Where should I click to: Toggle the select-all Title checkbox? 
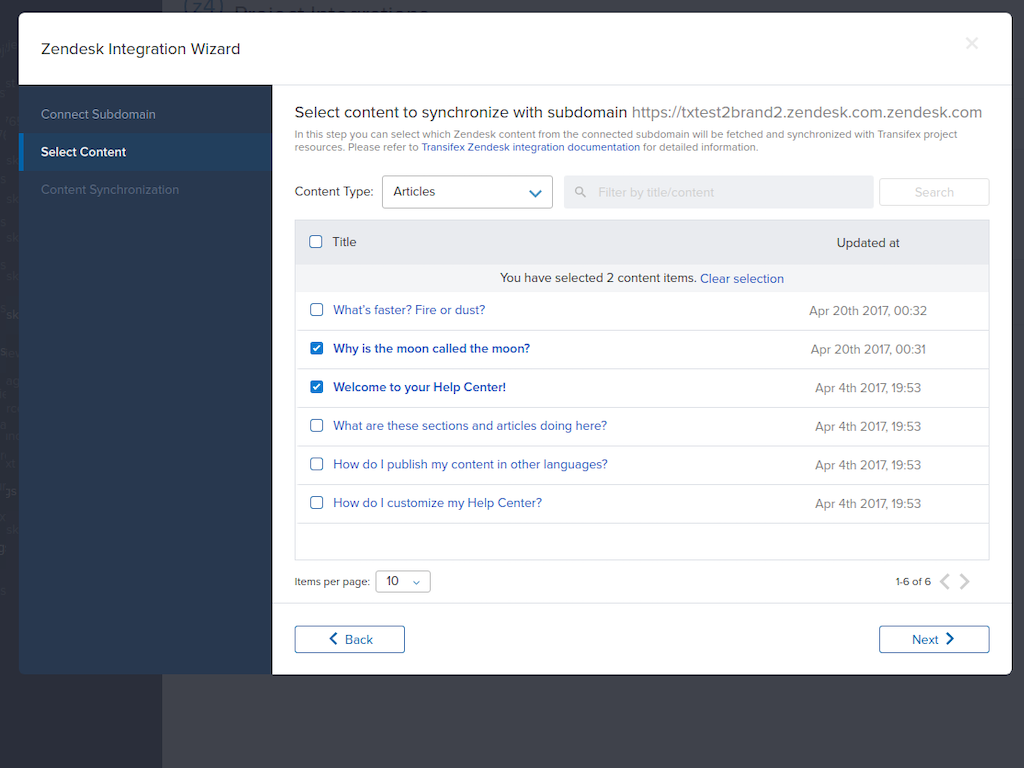[x=316, y=242]
